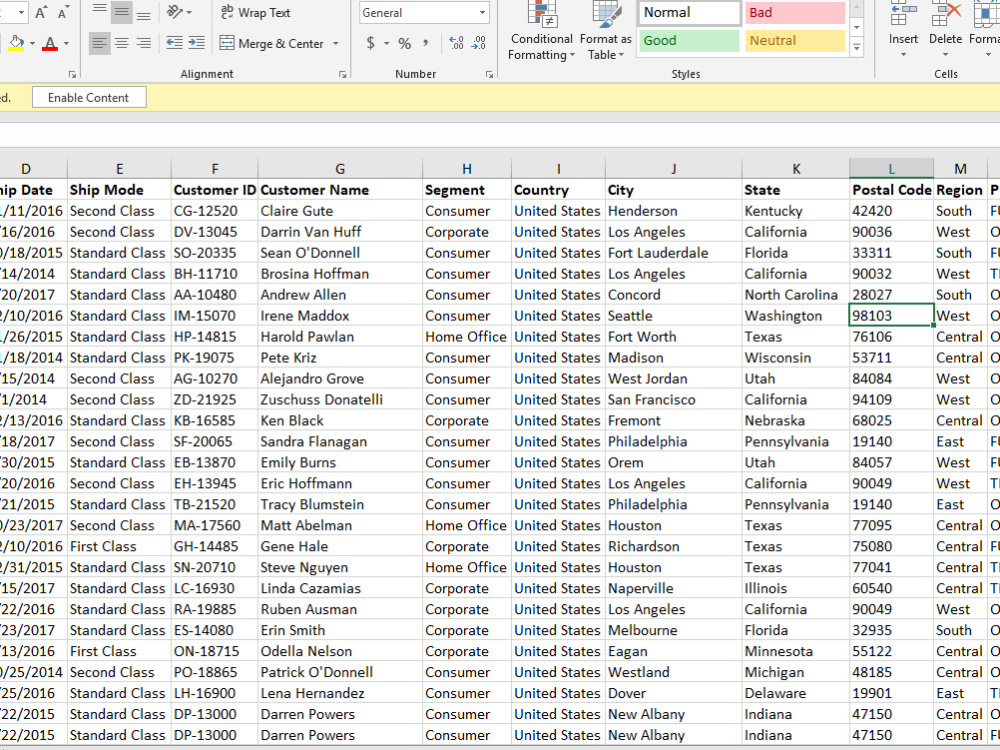The height and width of the screenshot is (750, 1000).
Task: Show next row of cell styles
Action: tap(857, 27)
